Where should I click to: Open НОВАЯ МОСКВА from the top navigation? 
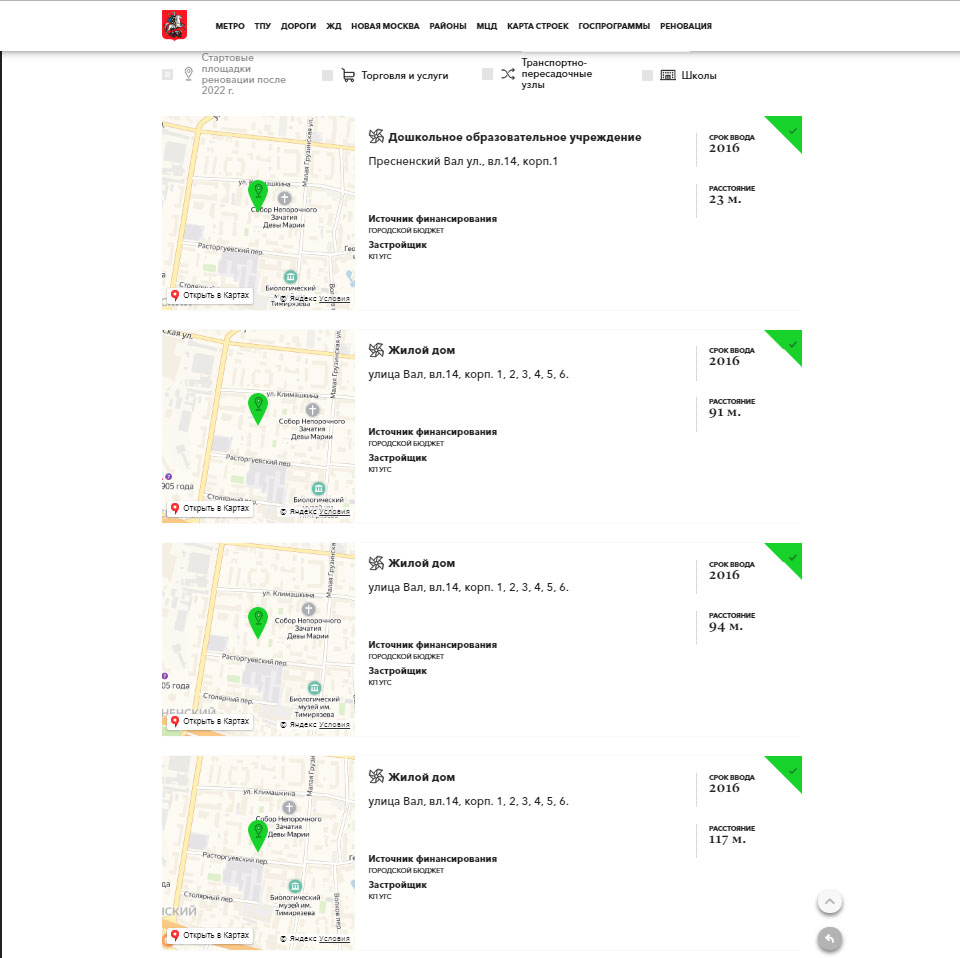pyautogui.click(x=385, y=26)
